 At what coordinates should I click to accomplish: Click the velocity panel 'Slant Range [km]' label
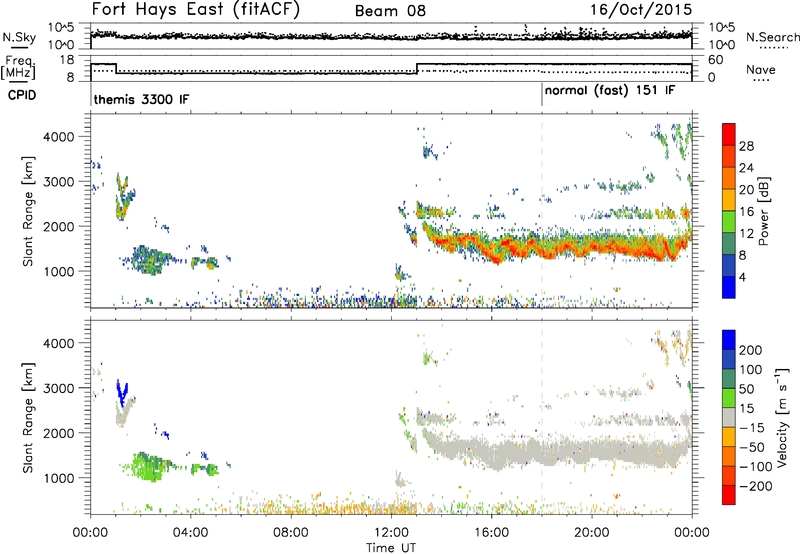28,418
